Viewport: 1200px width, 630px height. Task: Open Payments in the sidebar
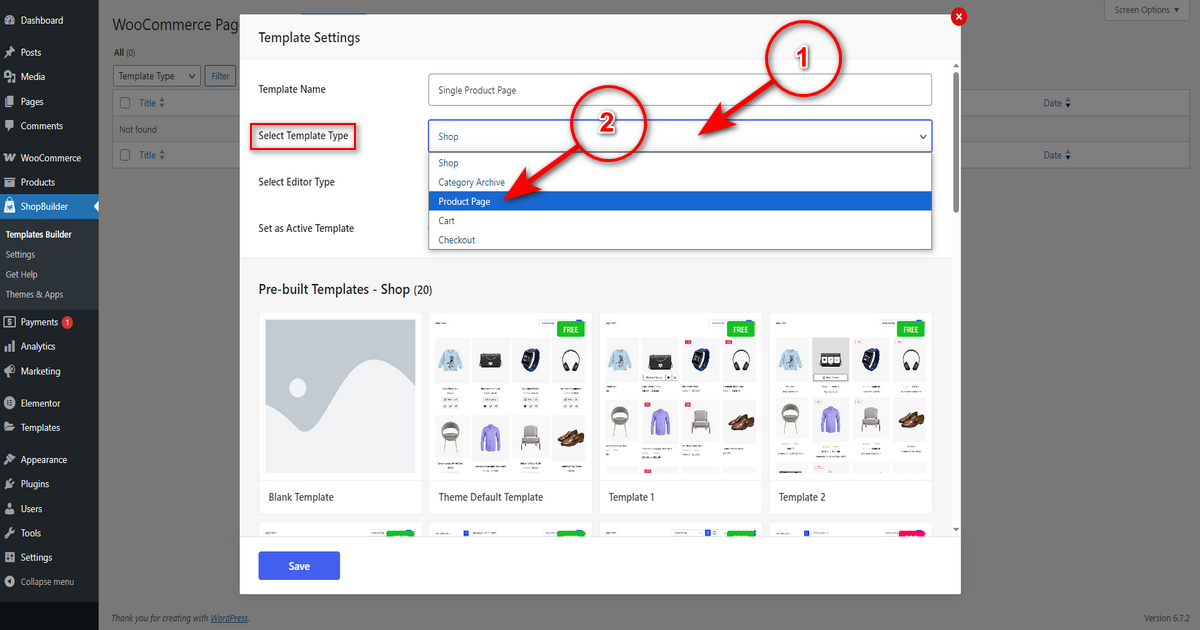48,322
